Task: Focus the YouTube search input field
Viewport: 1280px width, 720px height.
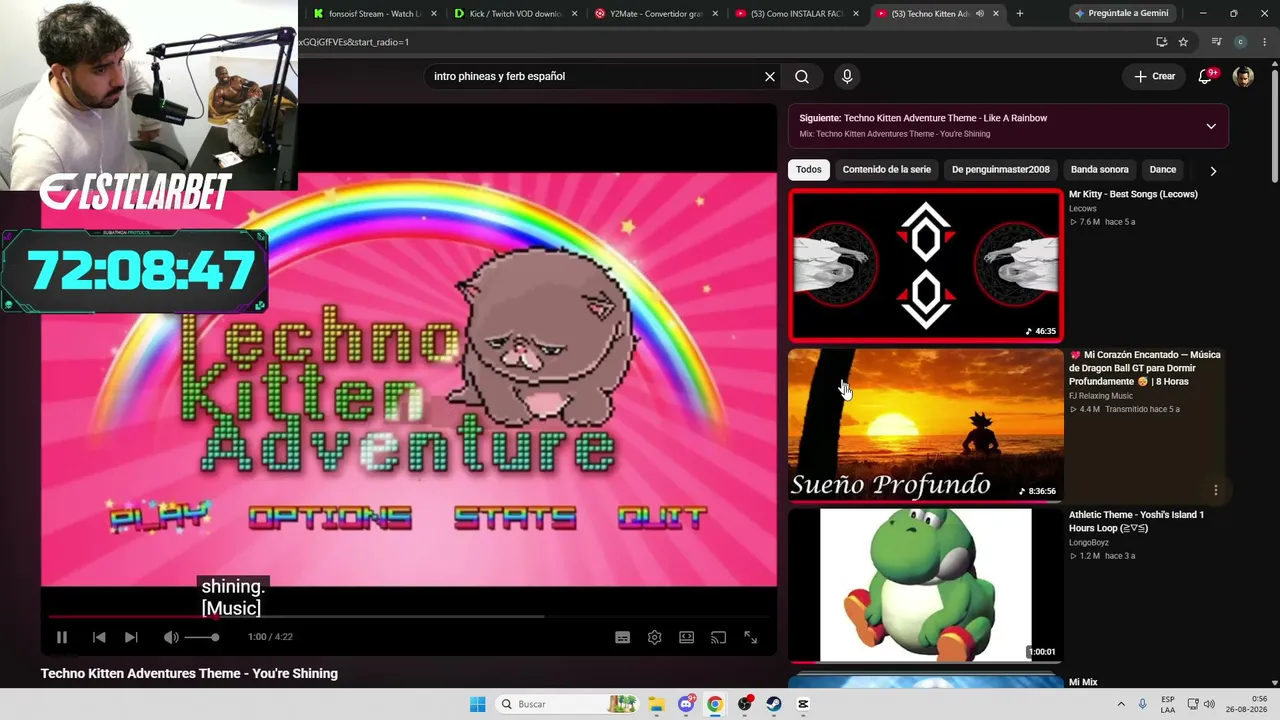Action: tap(595, 76)
